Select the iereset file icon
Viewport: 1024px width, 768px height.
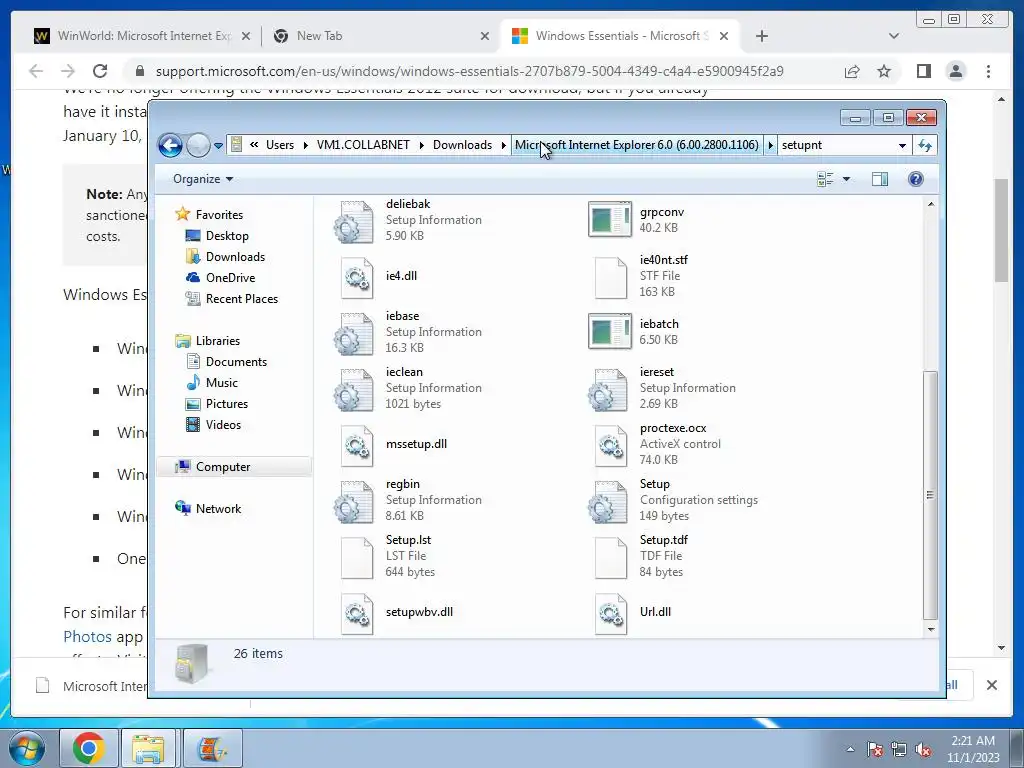(608, 389)
